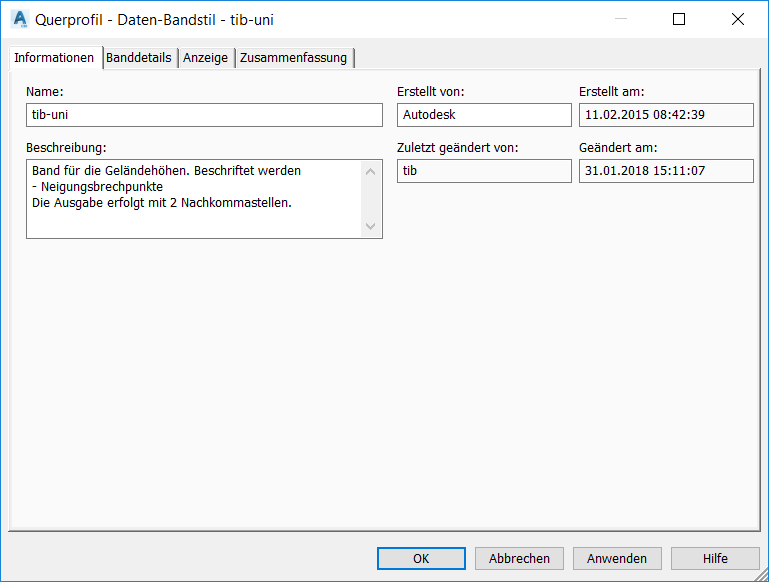Click the Erstellt am date field
The height and width of the screenshot is (582, 769).
(665, 115)
